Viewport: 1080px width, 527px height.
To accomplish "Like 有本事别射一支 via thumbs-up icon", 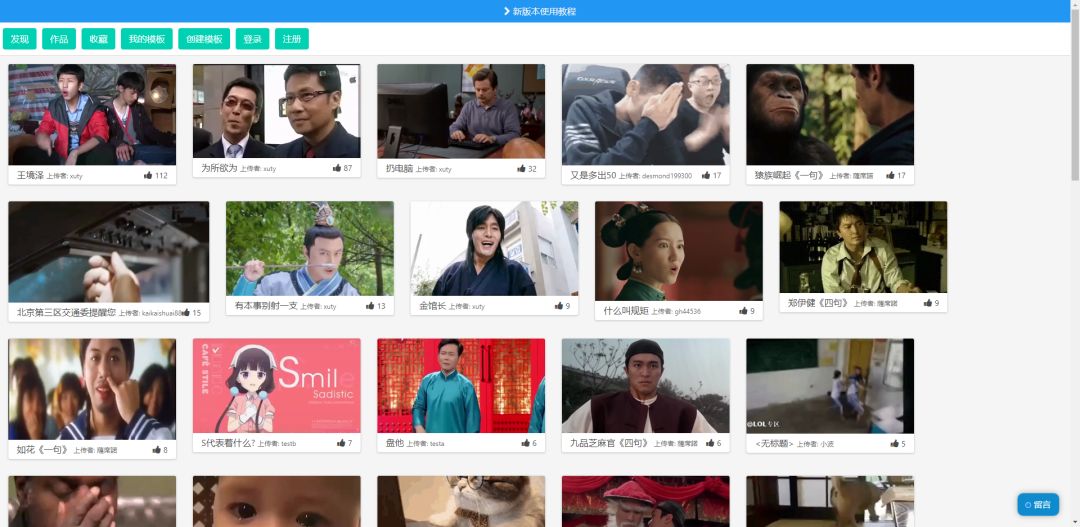I will tap(370, 306).
